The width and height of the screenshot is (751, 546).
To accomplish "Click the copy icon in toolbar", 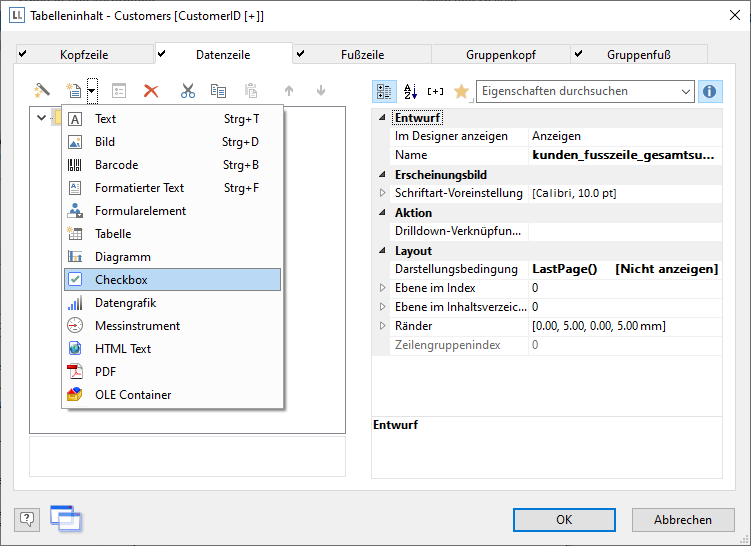I will coord(218,91).
